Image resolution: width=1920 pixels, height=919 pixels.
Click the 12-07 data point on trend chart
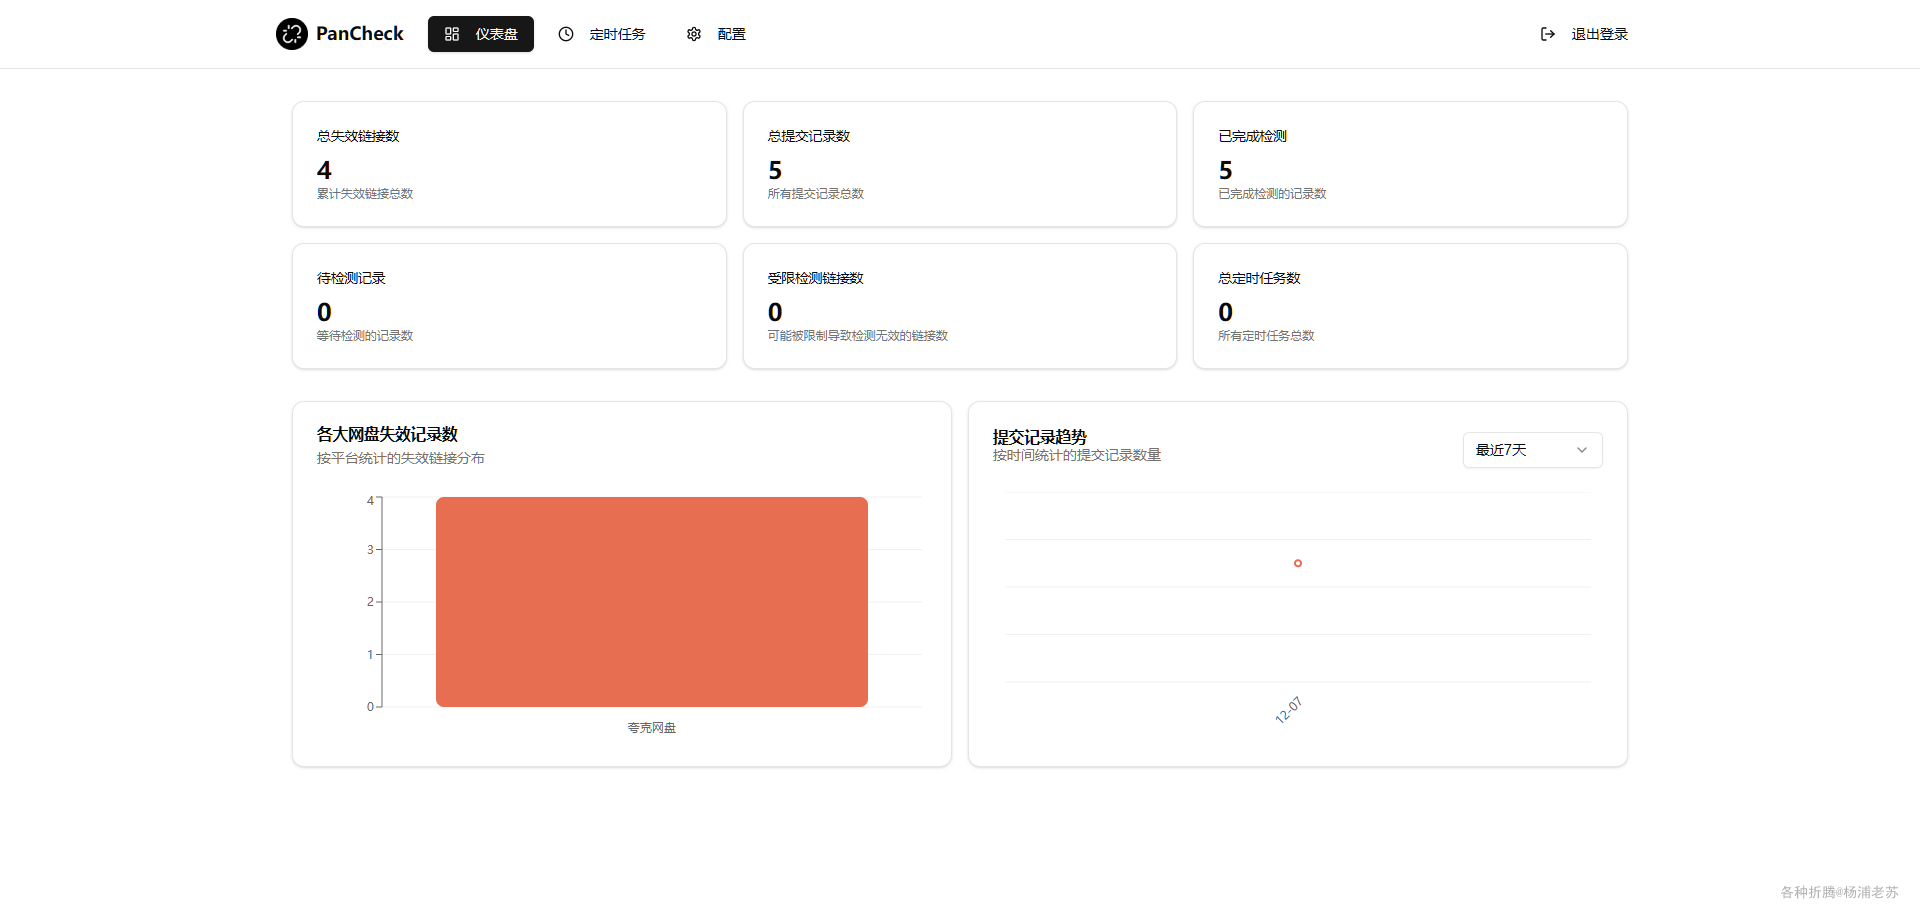point(1298,563)
